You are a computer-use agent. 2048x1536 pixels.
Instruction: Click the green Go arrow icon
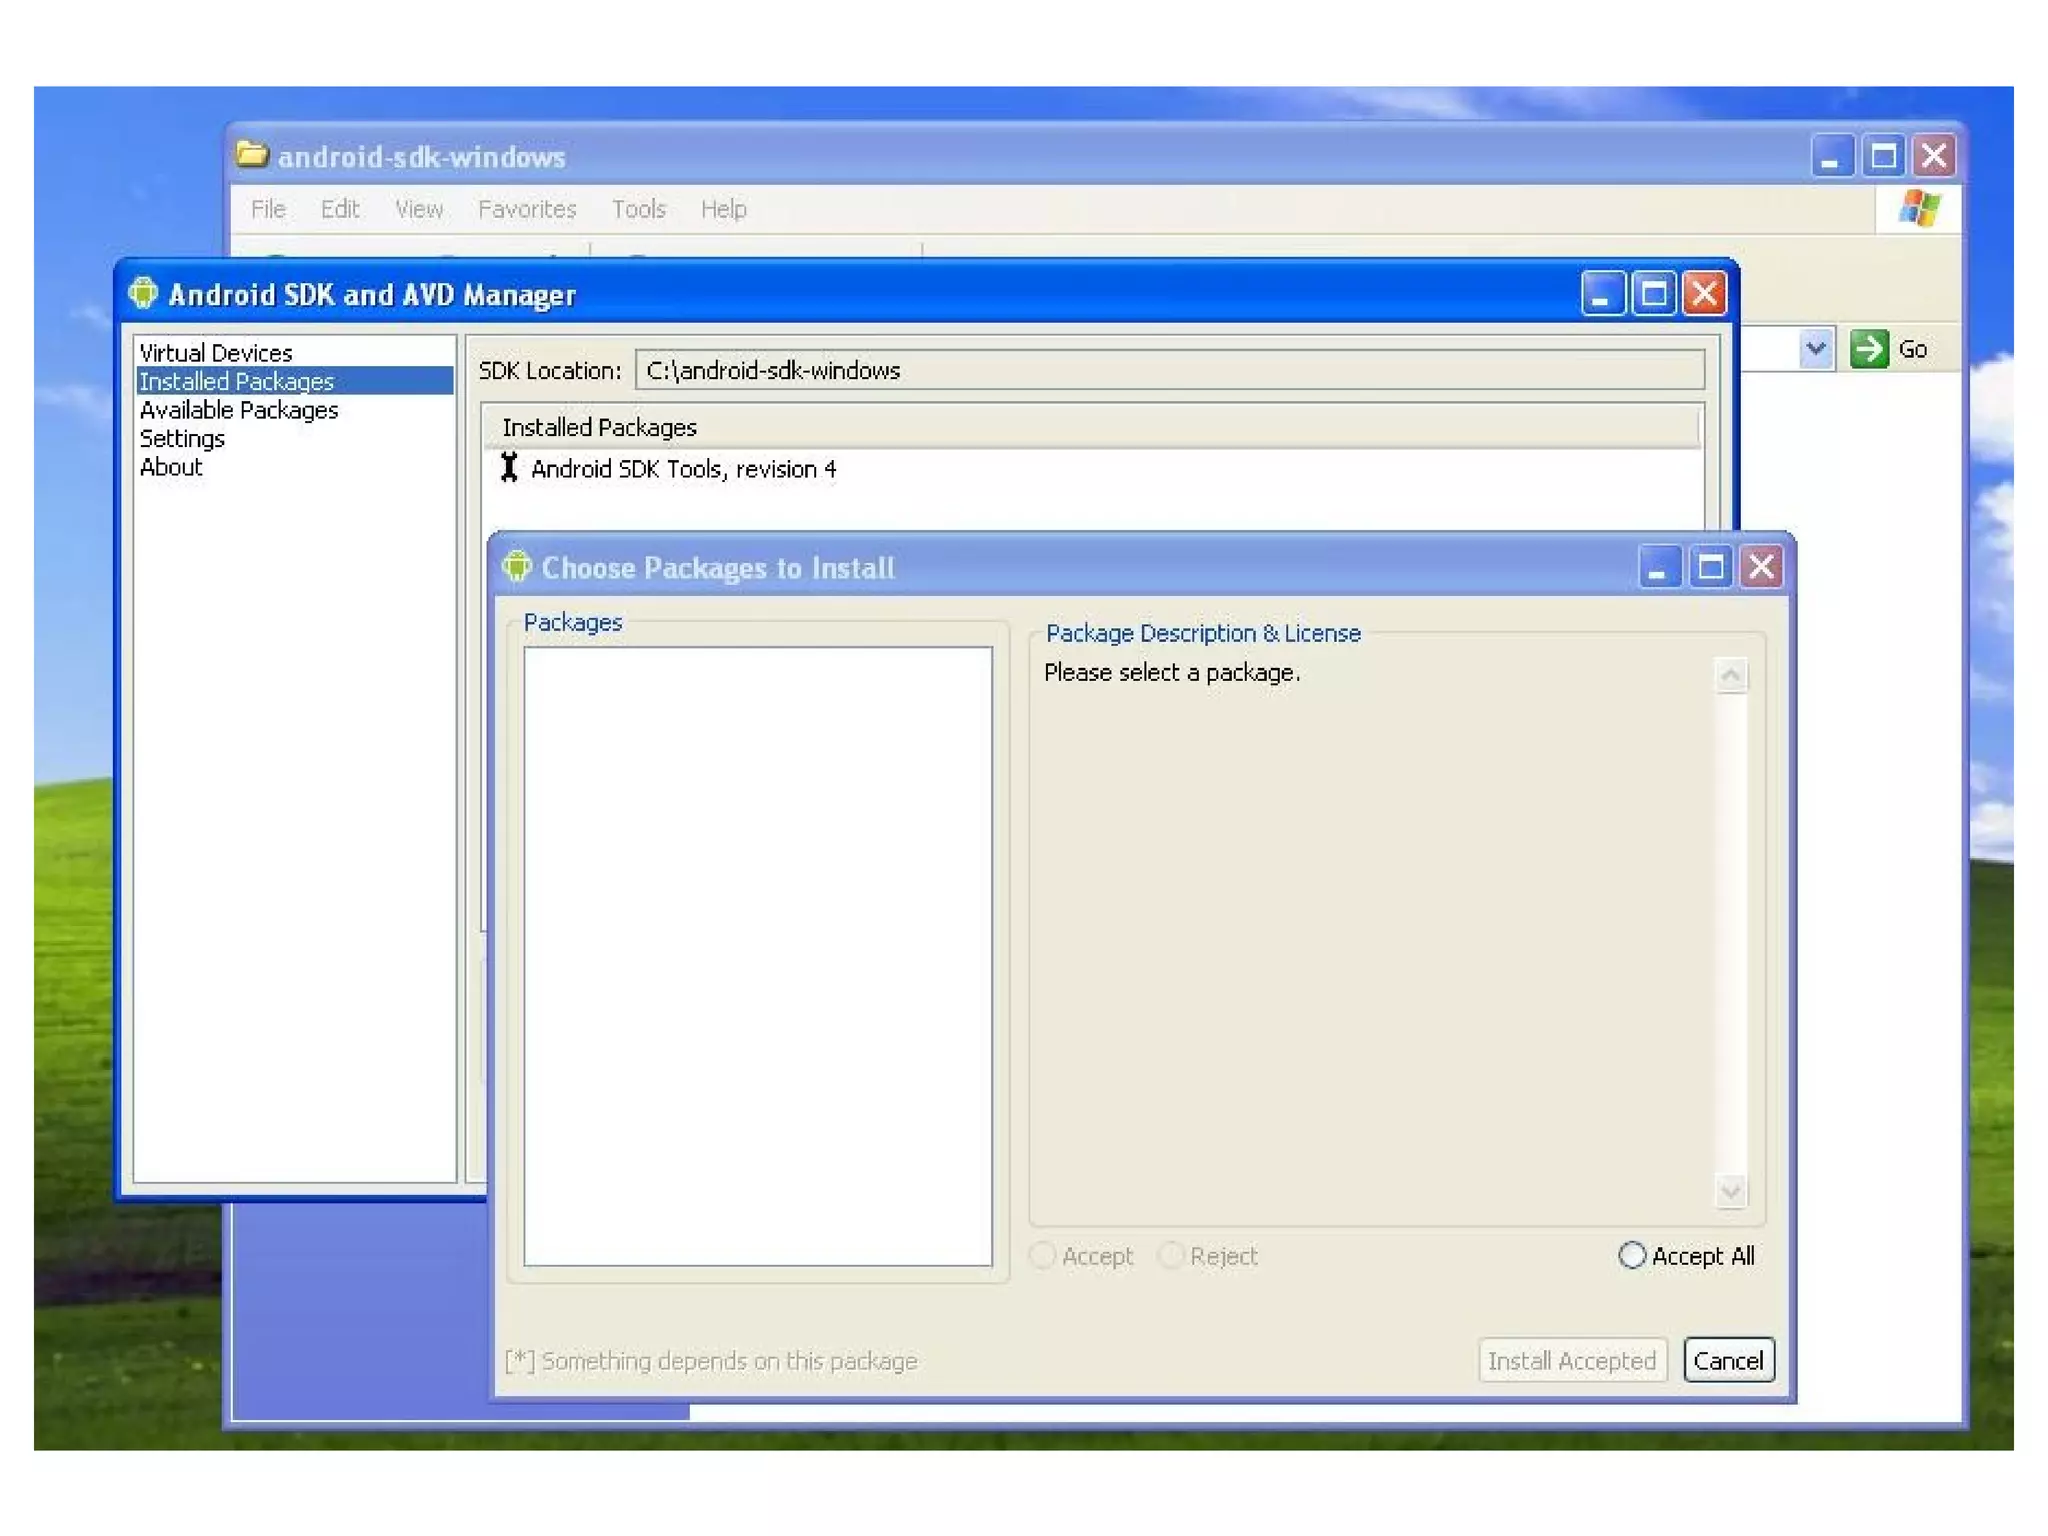coord(1868,349)
